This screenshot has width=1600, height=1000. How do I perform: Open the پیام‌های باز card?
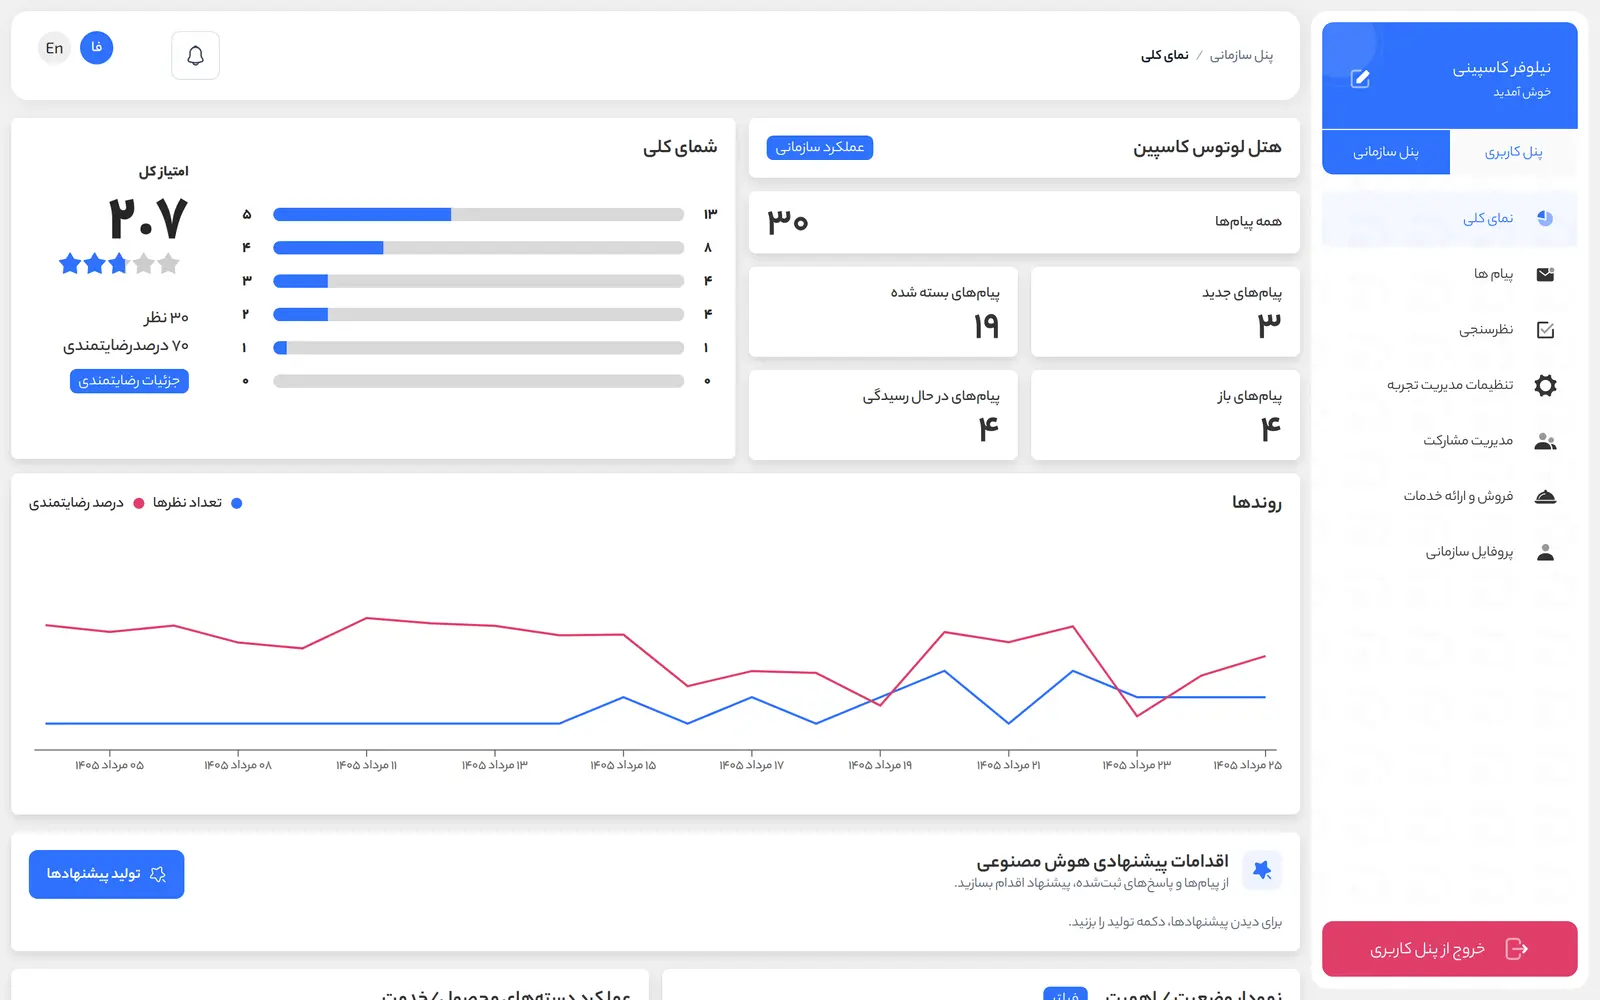(x=1165, y=415)
